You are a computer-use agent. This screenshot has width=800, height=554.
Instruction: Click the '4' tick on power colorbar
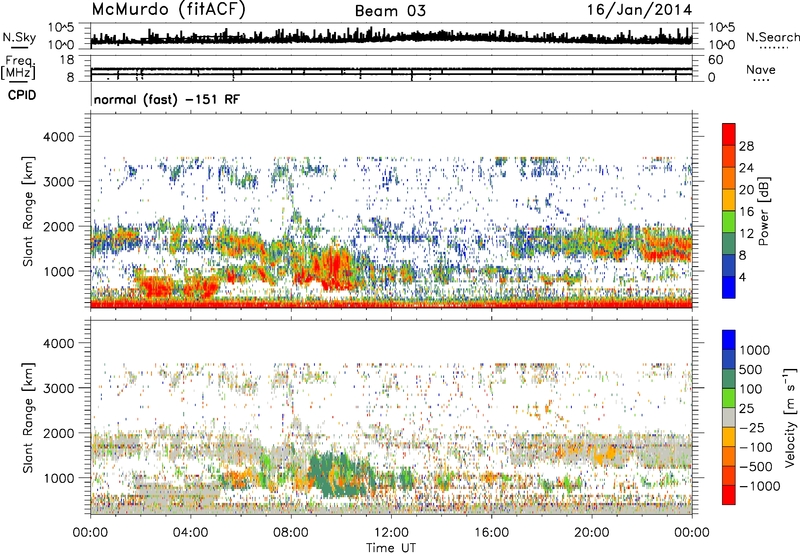(742, 277)
